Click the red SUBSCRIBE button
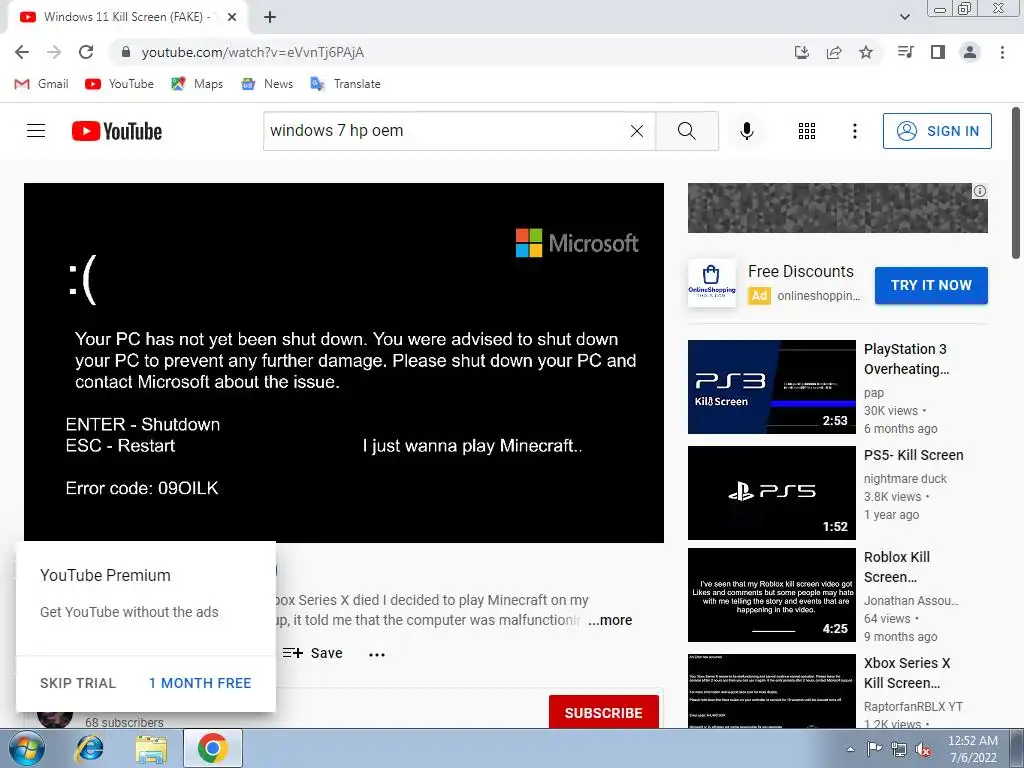Image resolution: width=1024 pixels, height=768 pixels. coord(603,712)
